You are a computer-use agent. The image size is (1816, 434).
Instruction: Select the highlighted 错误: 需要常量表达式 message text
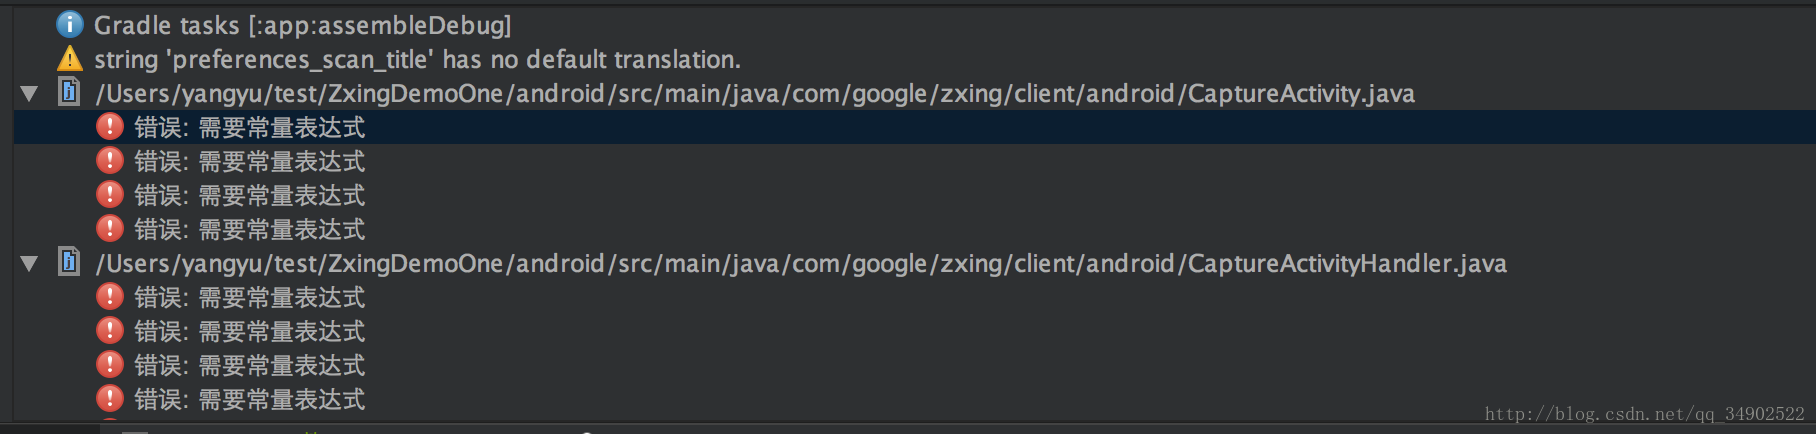tap(249, 128)
